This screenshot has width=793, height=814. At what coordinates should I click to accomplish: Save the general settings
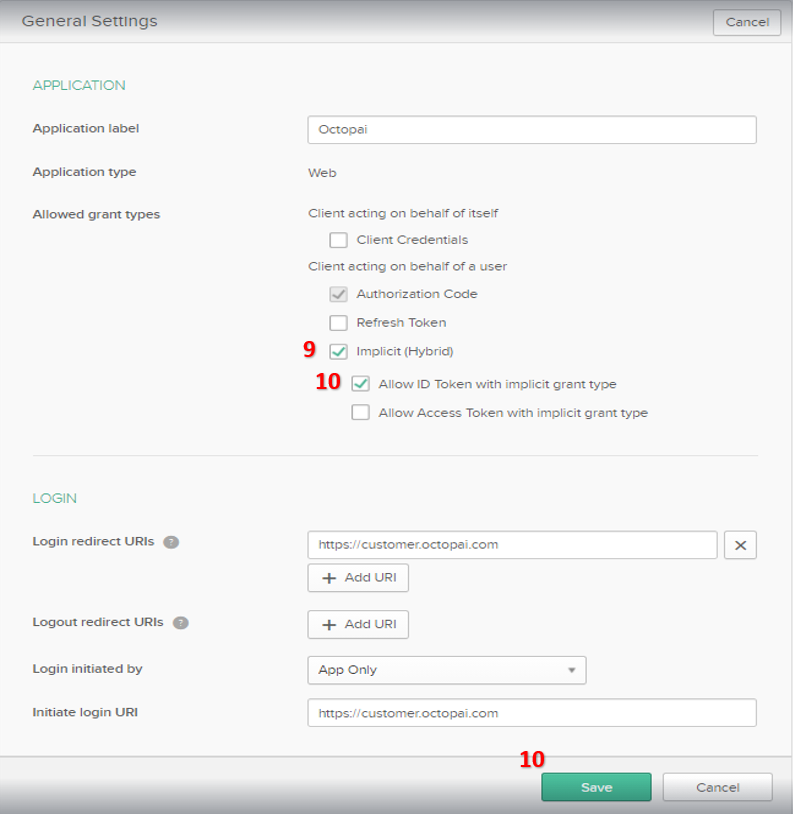click(x=596, y=787)
